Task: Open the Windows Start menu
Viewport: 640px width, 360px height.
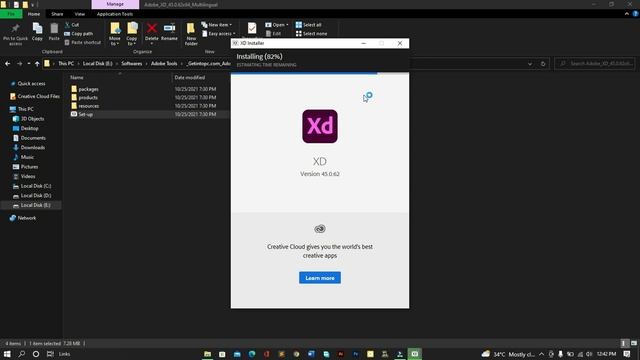Action: point(7,354)
